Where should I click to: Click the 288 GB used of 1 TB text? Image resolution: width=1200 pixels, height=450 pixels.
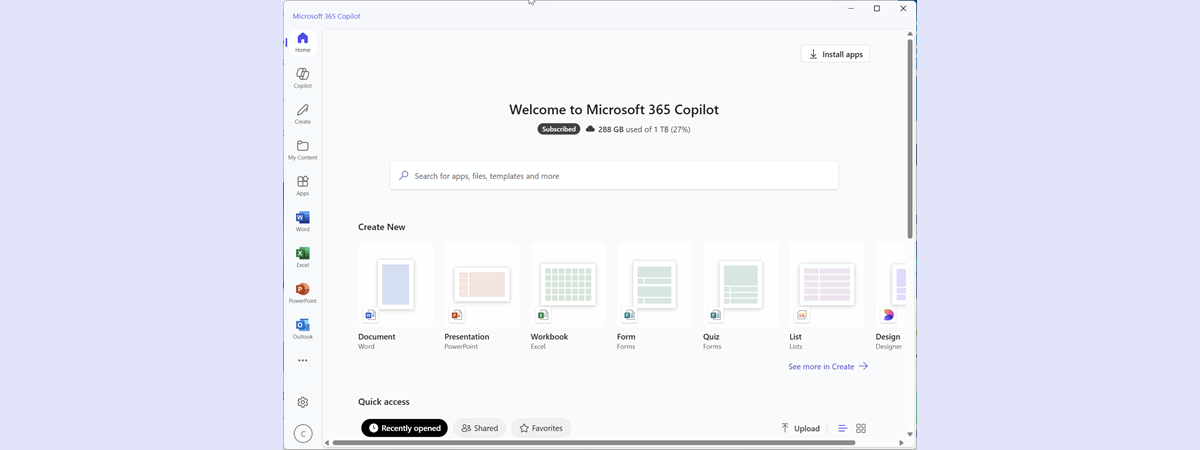coord(644,129)
